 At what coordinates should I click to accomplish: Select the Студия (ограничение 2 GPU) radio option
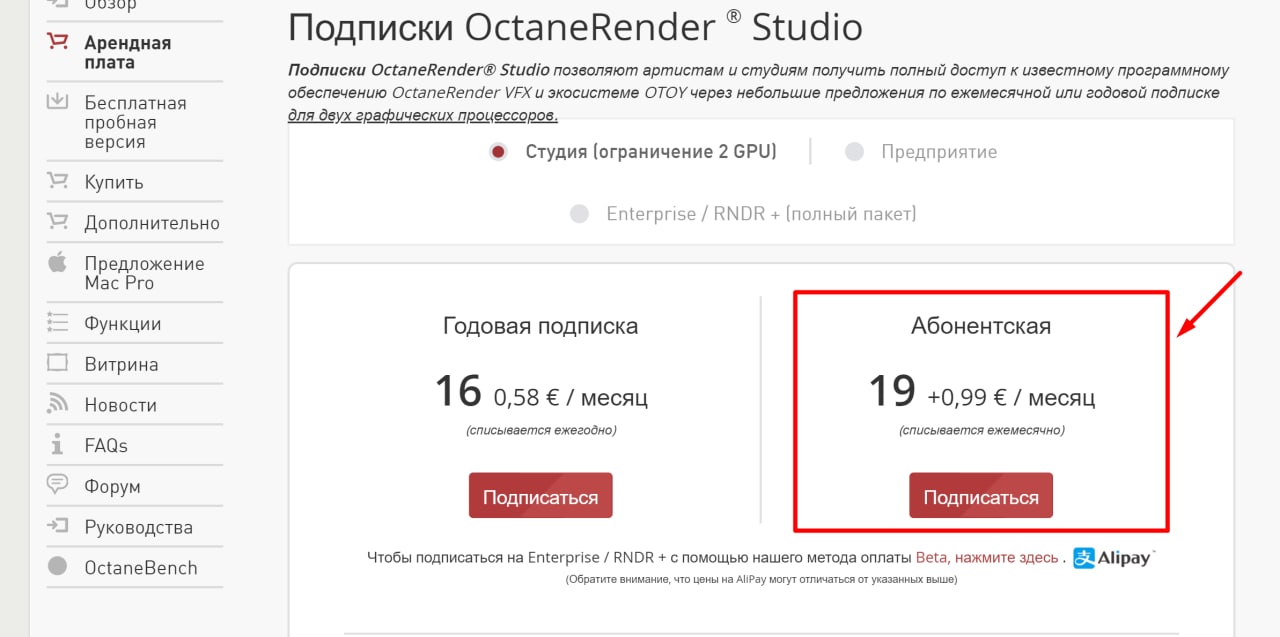coord(497,152)
